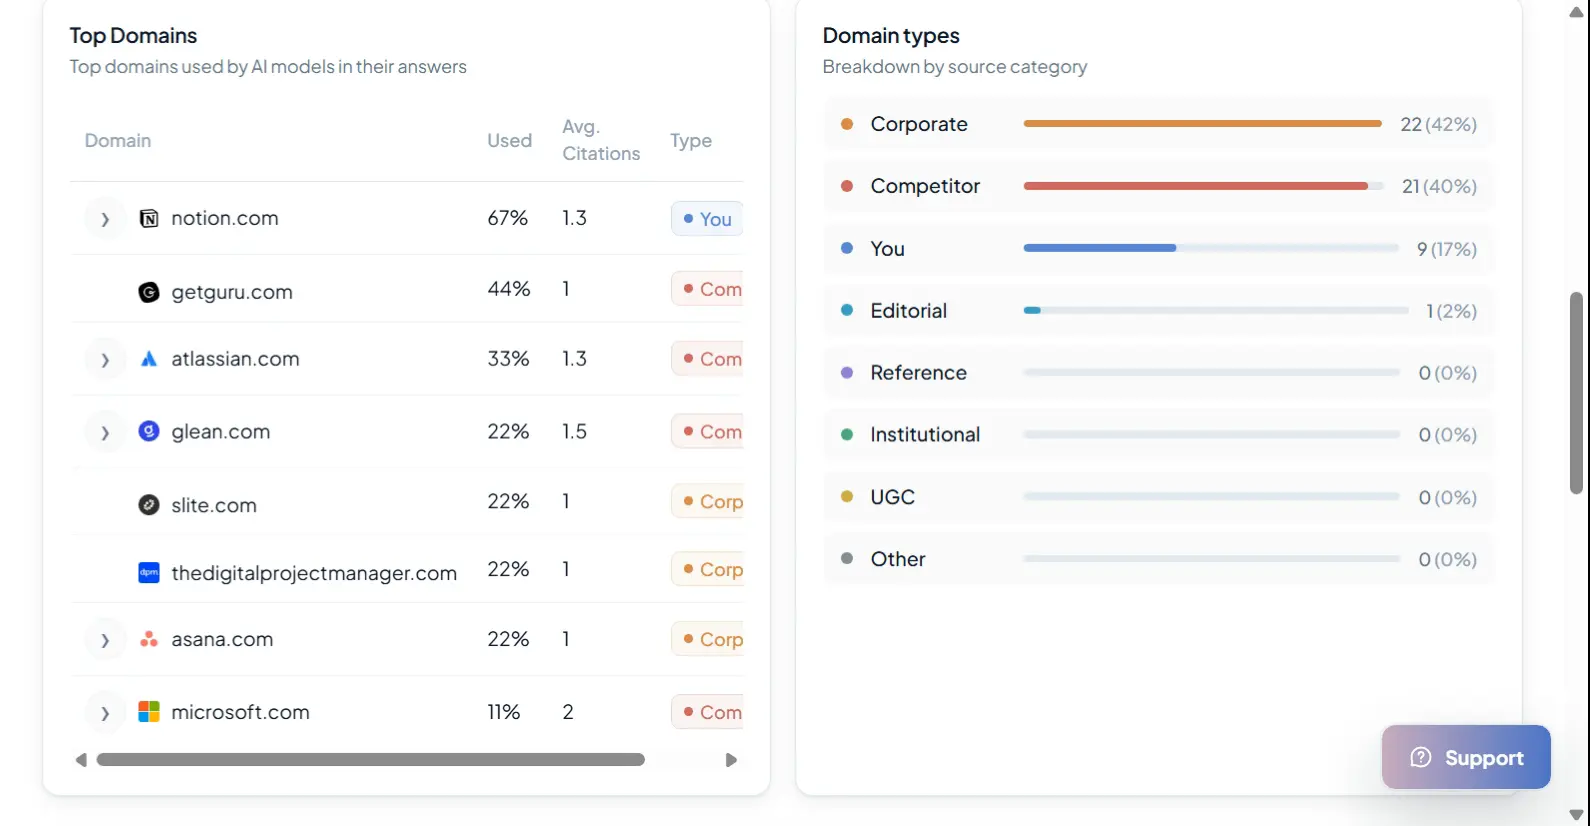Click the Avg. Citations column header
The width and height of the screenshot is (1590, 826).
(x=601, y=140)
